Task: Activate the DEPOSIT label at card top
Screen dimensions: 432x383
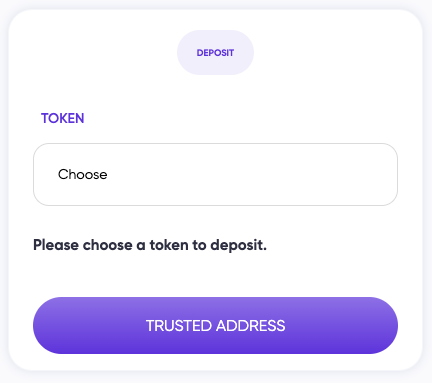Action: 215,53
